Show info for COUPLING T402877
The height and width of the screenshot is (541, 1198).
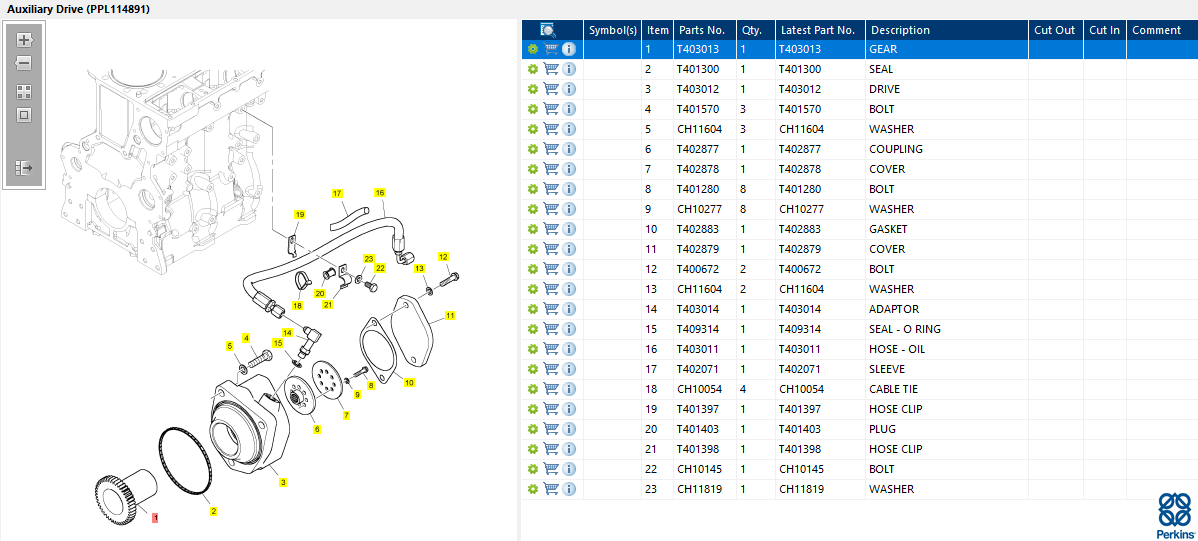569,149
